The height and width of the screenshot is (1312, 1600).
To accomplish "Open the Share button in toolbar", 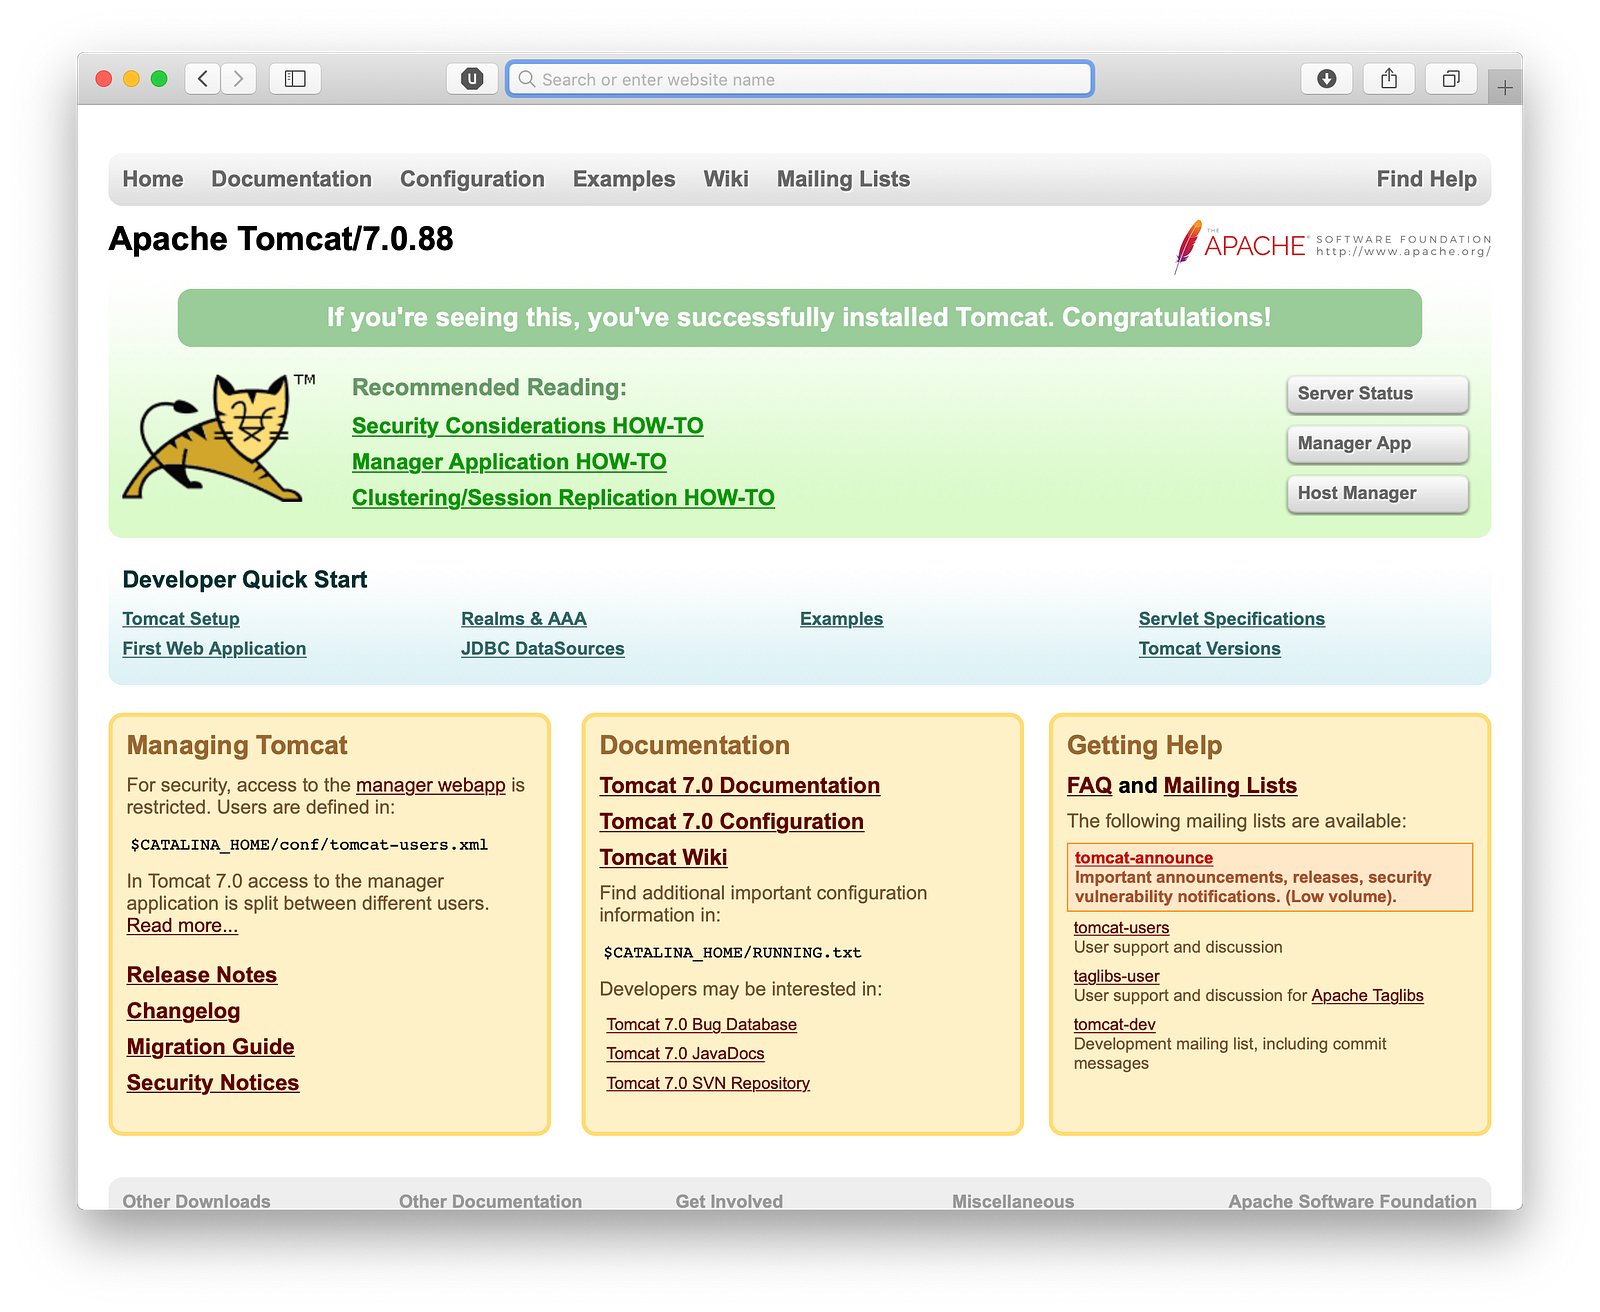I will (1389, 79).
